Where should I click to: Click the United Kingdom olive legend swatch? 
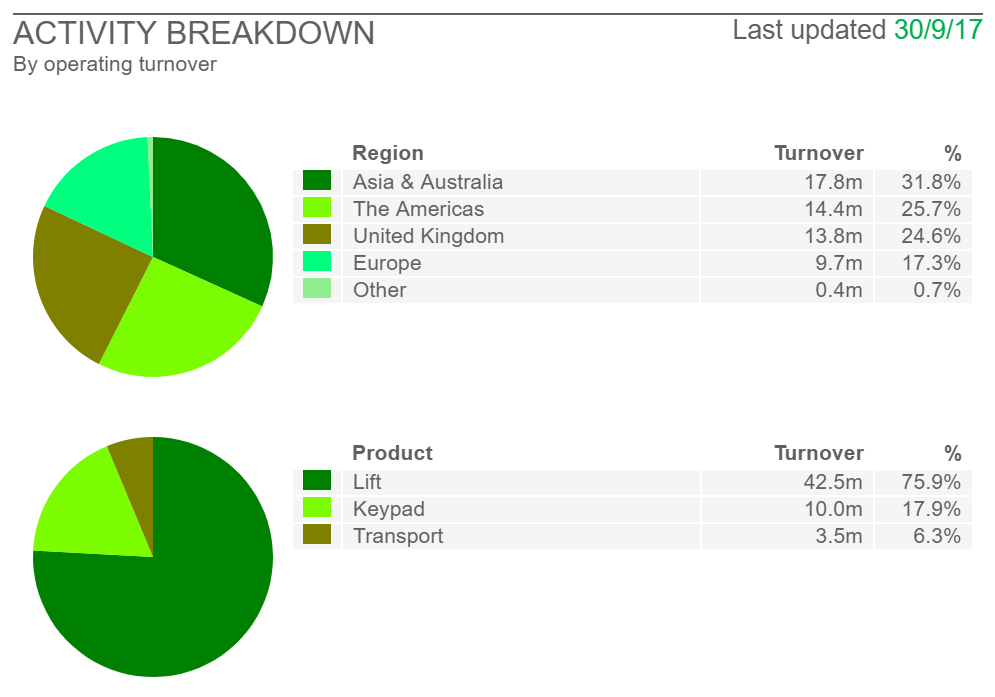(317, 234)
